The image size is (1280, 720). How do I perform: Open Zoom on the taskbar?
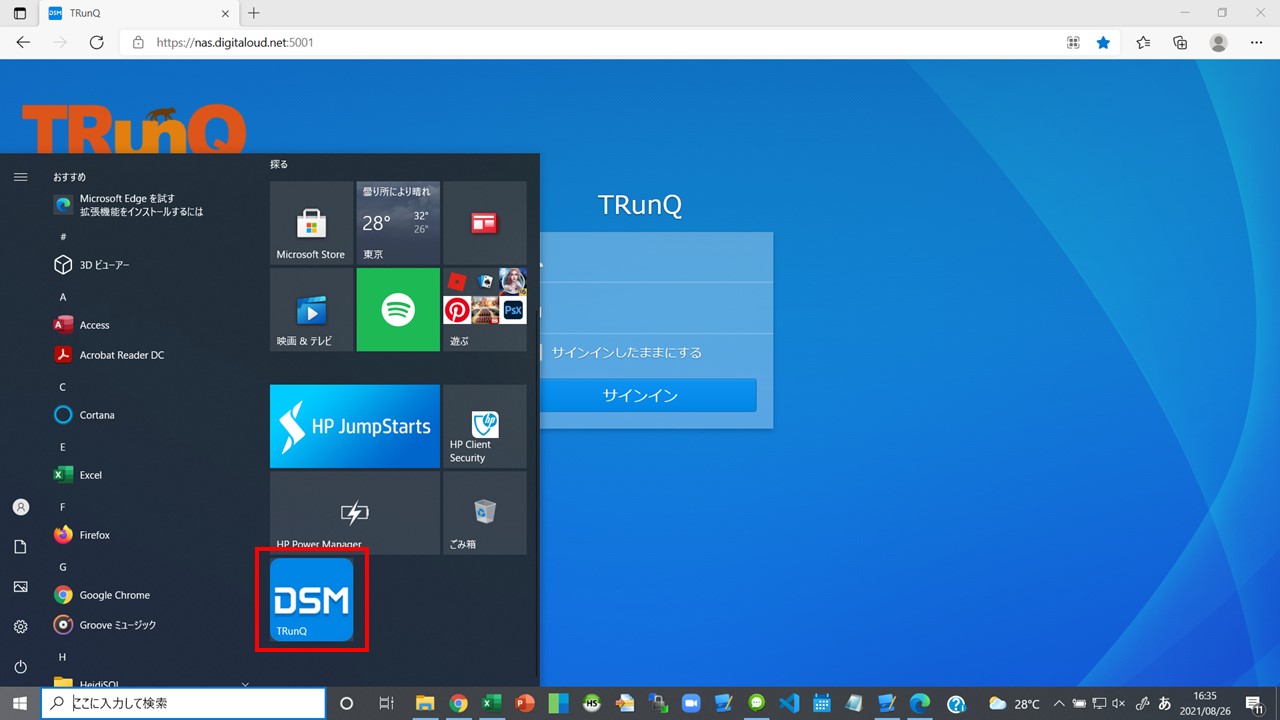(690, 703)
